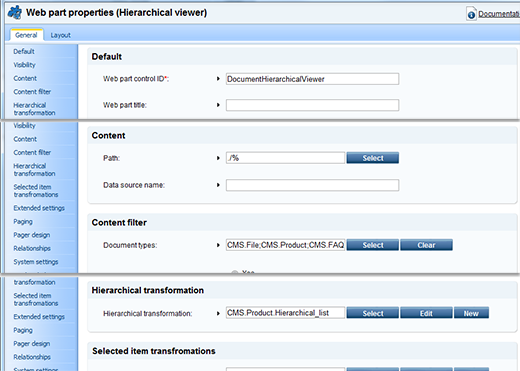The image size is (520, 371).
Task: Click arrow beside Data source name
Action: (x=218, y=185)
